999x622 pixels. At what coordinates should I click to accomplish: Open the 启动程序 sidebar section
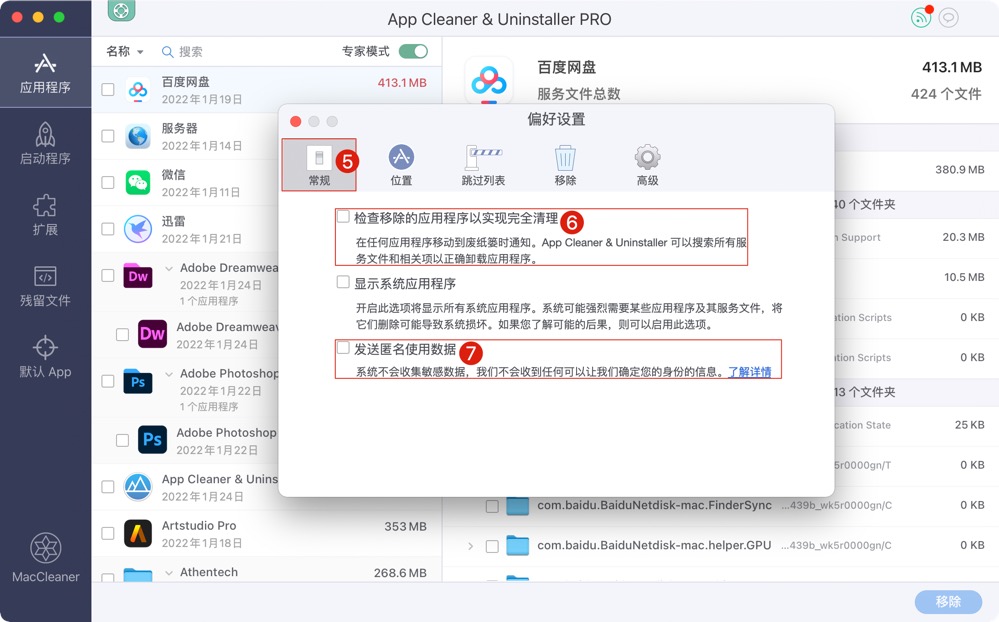(x=45, y=144)
